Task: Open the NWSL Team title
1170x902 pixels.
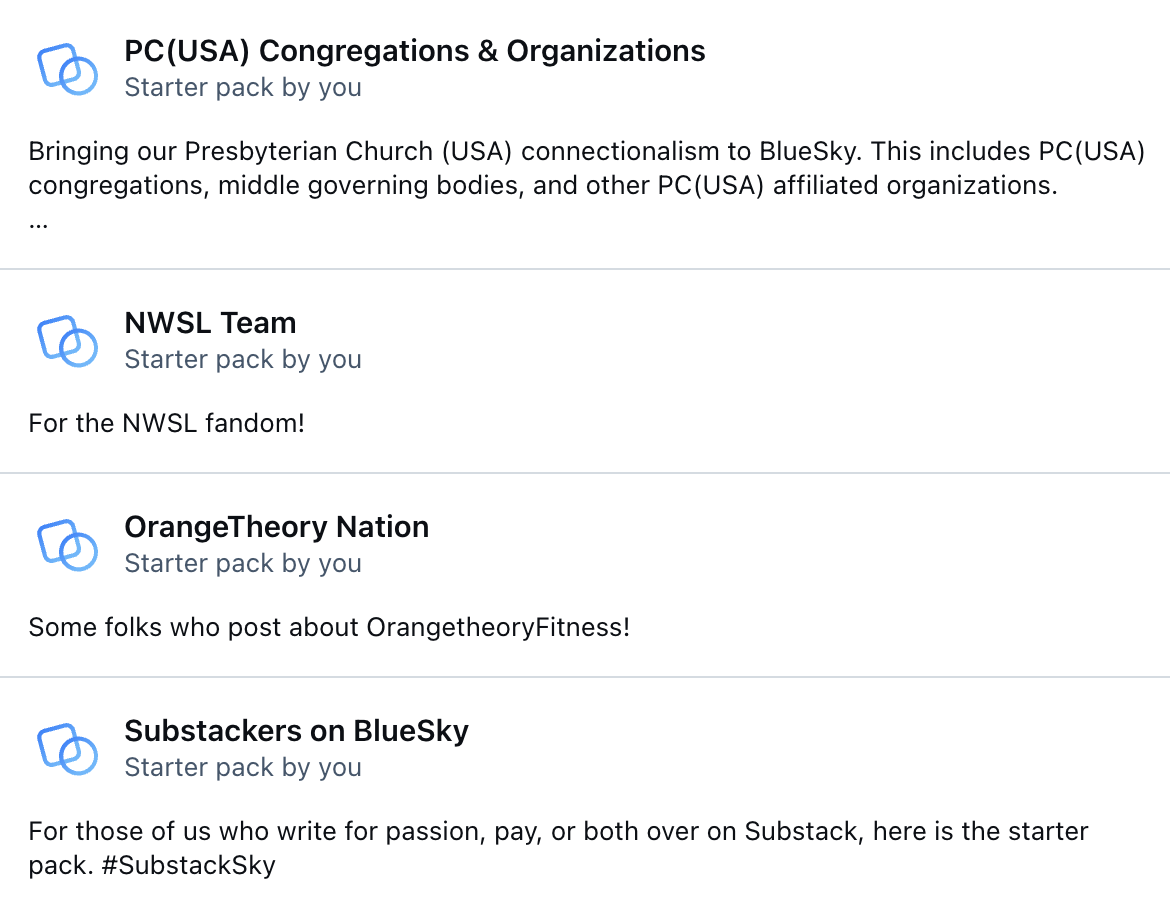Action: [210, 323]
